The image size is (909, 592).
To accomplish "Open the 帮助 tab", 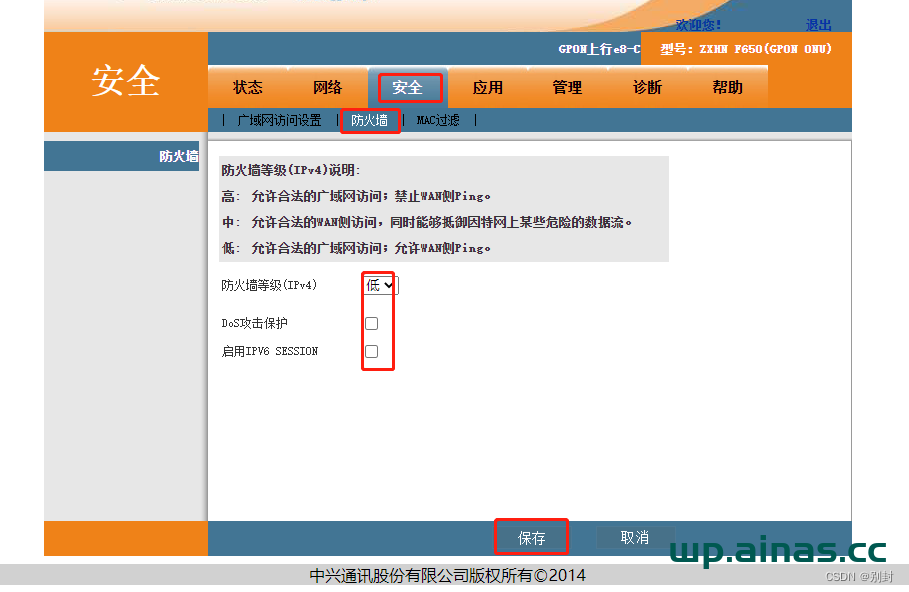I will (727, 88).
